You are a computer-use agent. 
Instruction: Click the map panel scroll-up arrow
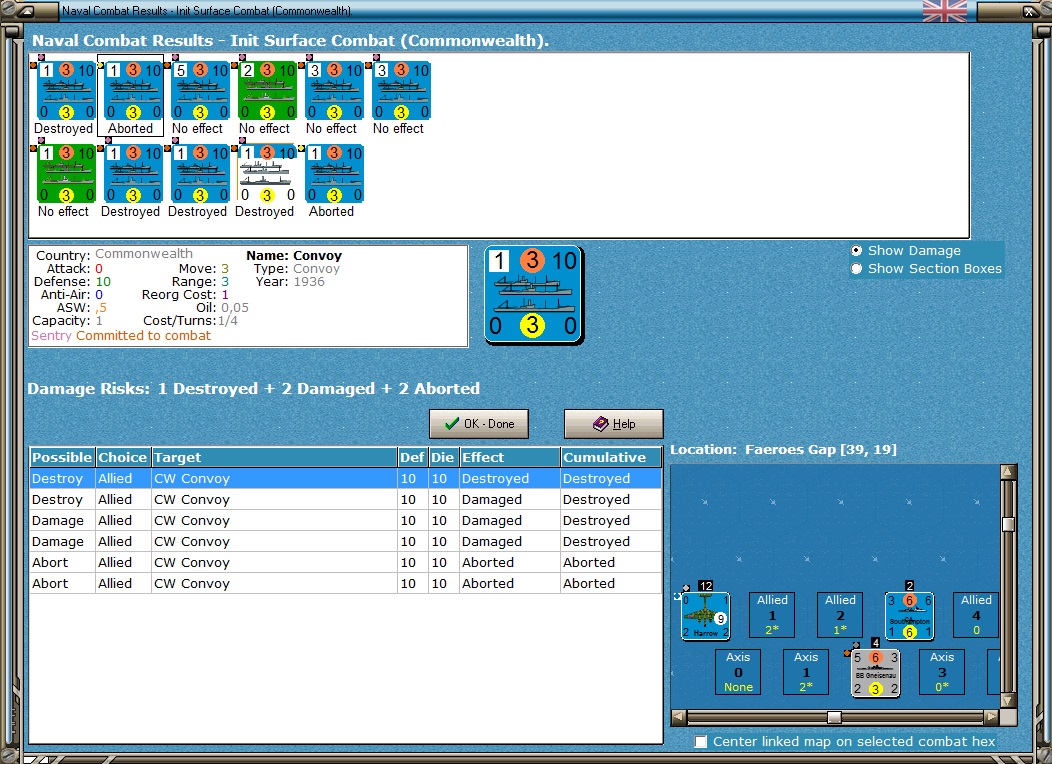pos(1008,472)
